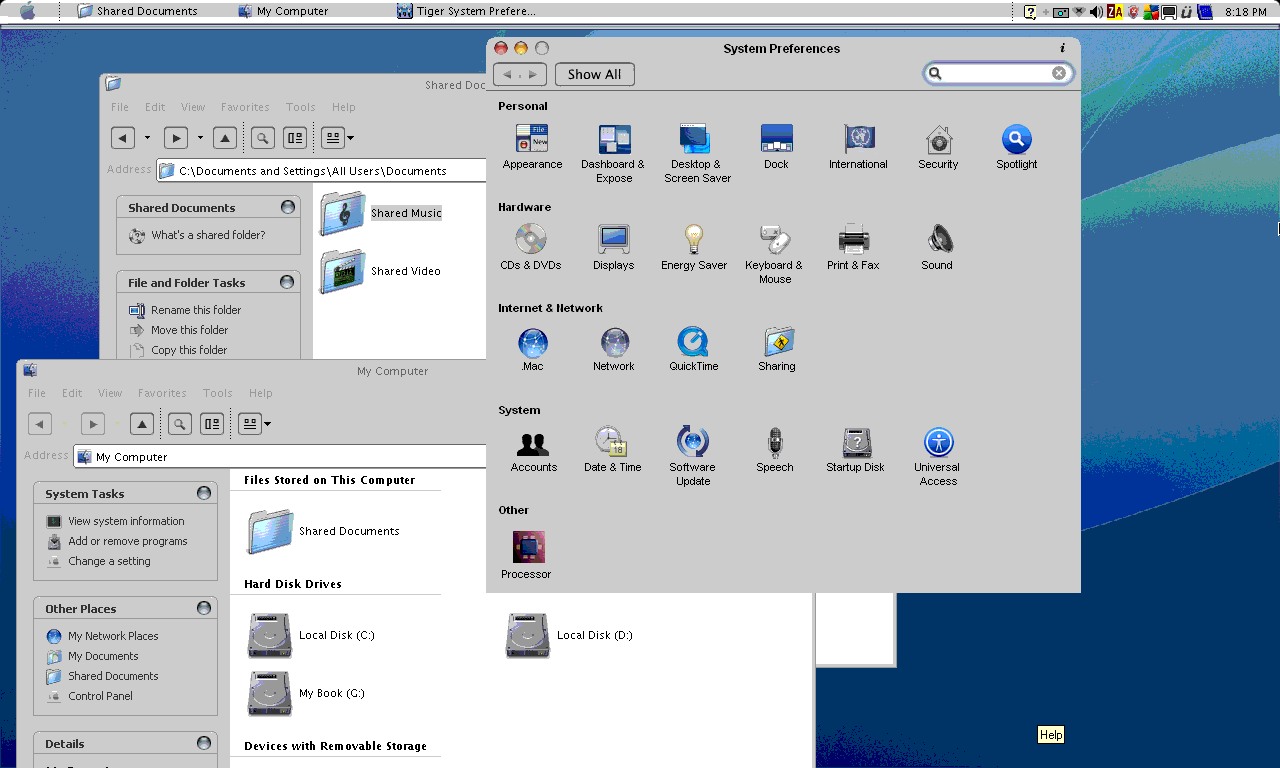The height and width of the screenshot is (768, 1280).
Task: Open Displays preferences
Action: pos(613,248)
